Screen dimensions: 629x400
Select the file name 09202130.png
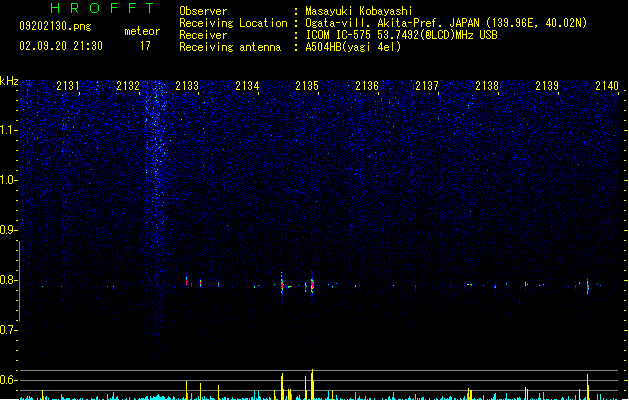coord(55,26)
